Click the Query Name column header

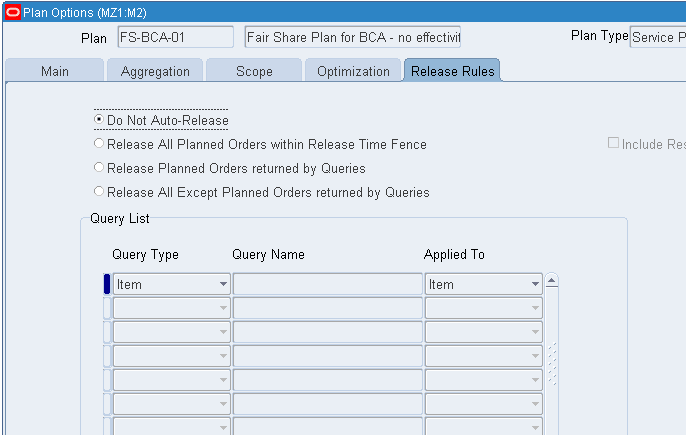point(268,254)
